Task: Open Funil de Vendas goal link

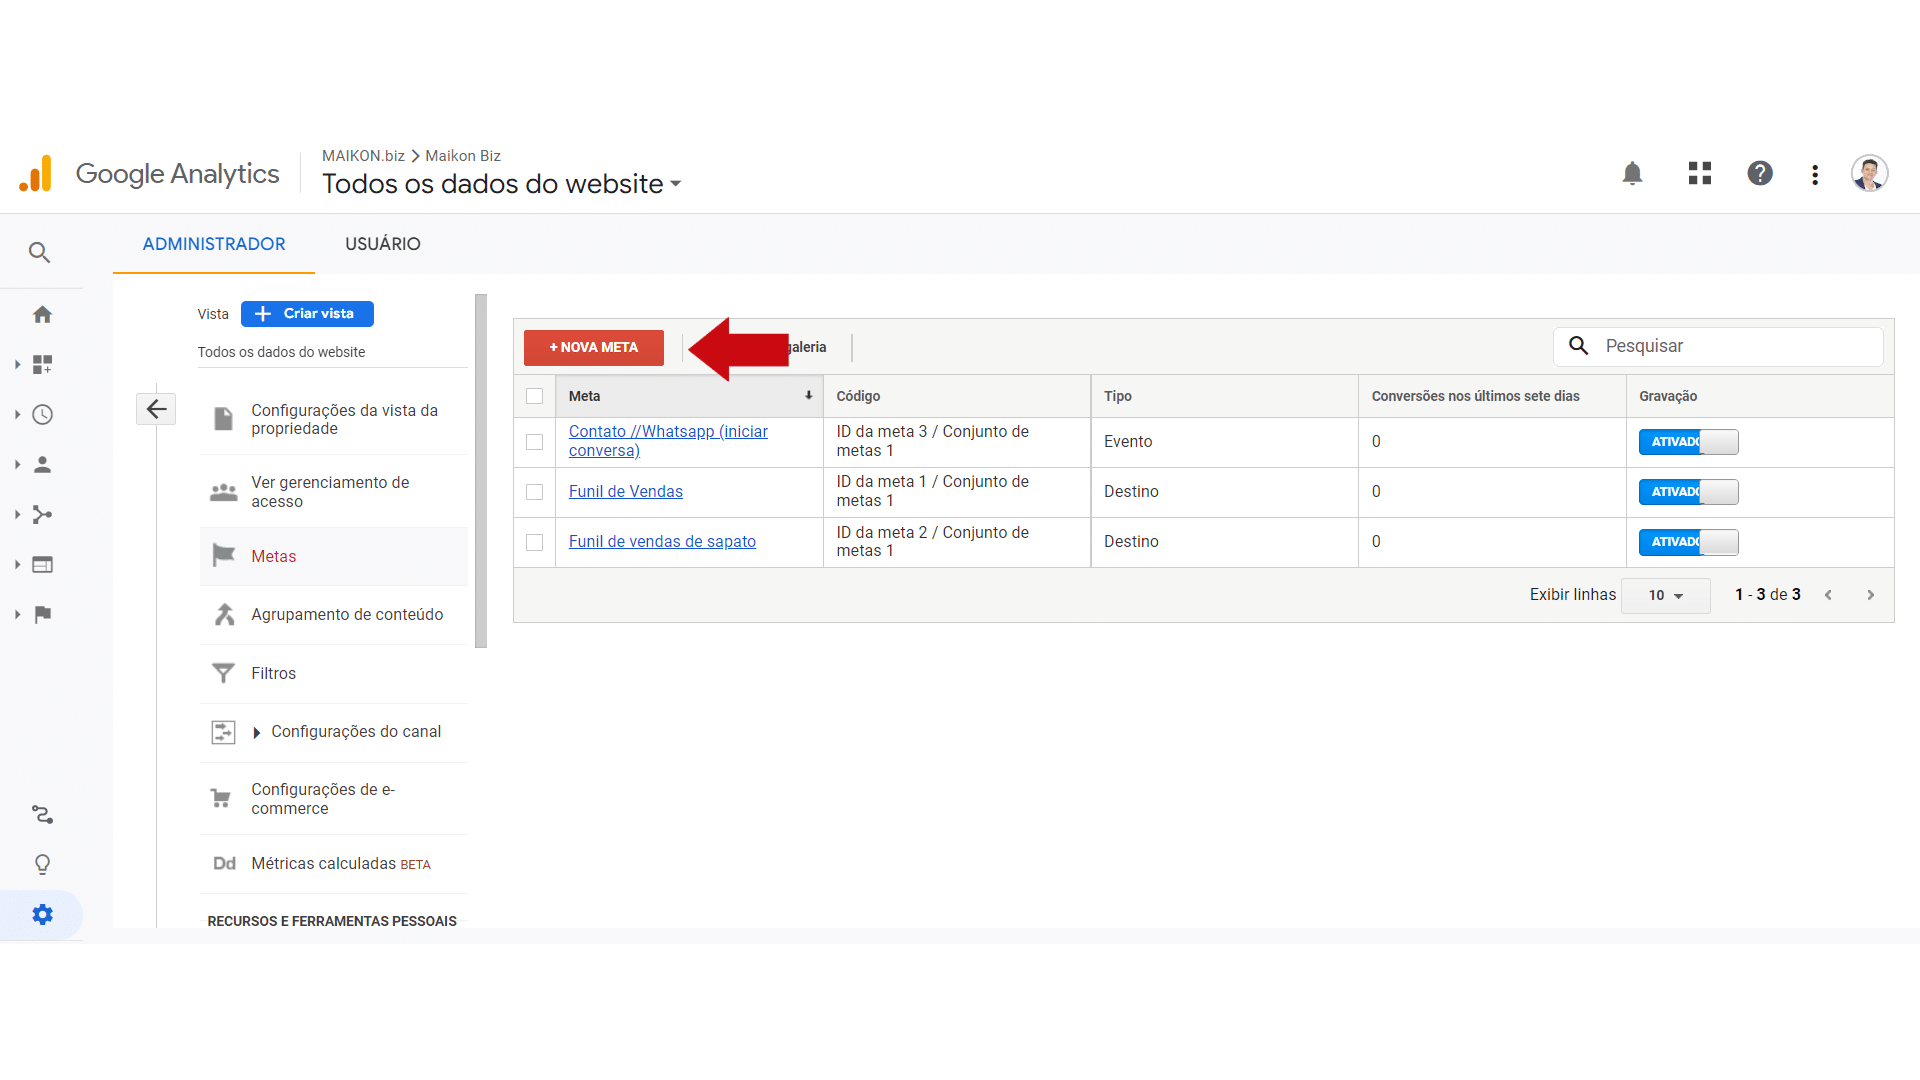Action: pyautogui.click(x=625, y=492)
